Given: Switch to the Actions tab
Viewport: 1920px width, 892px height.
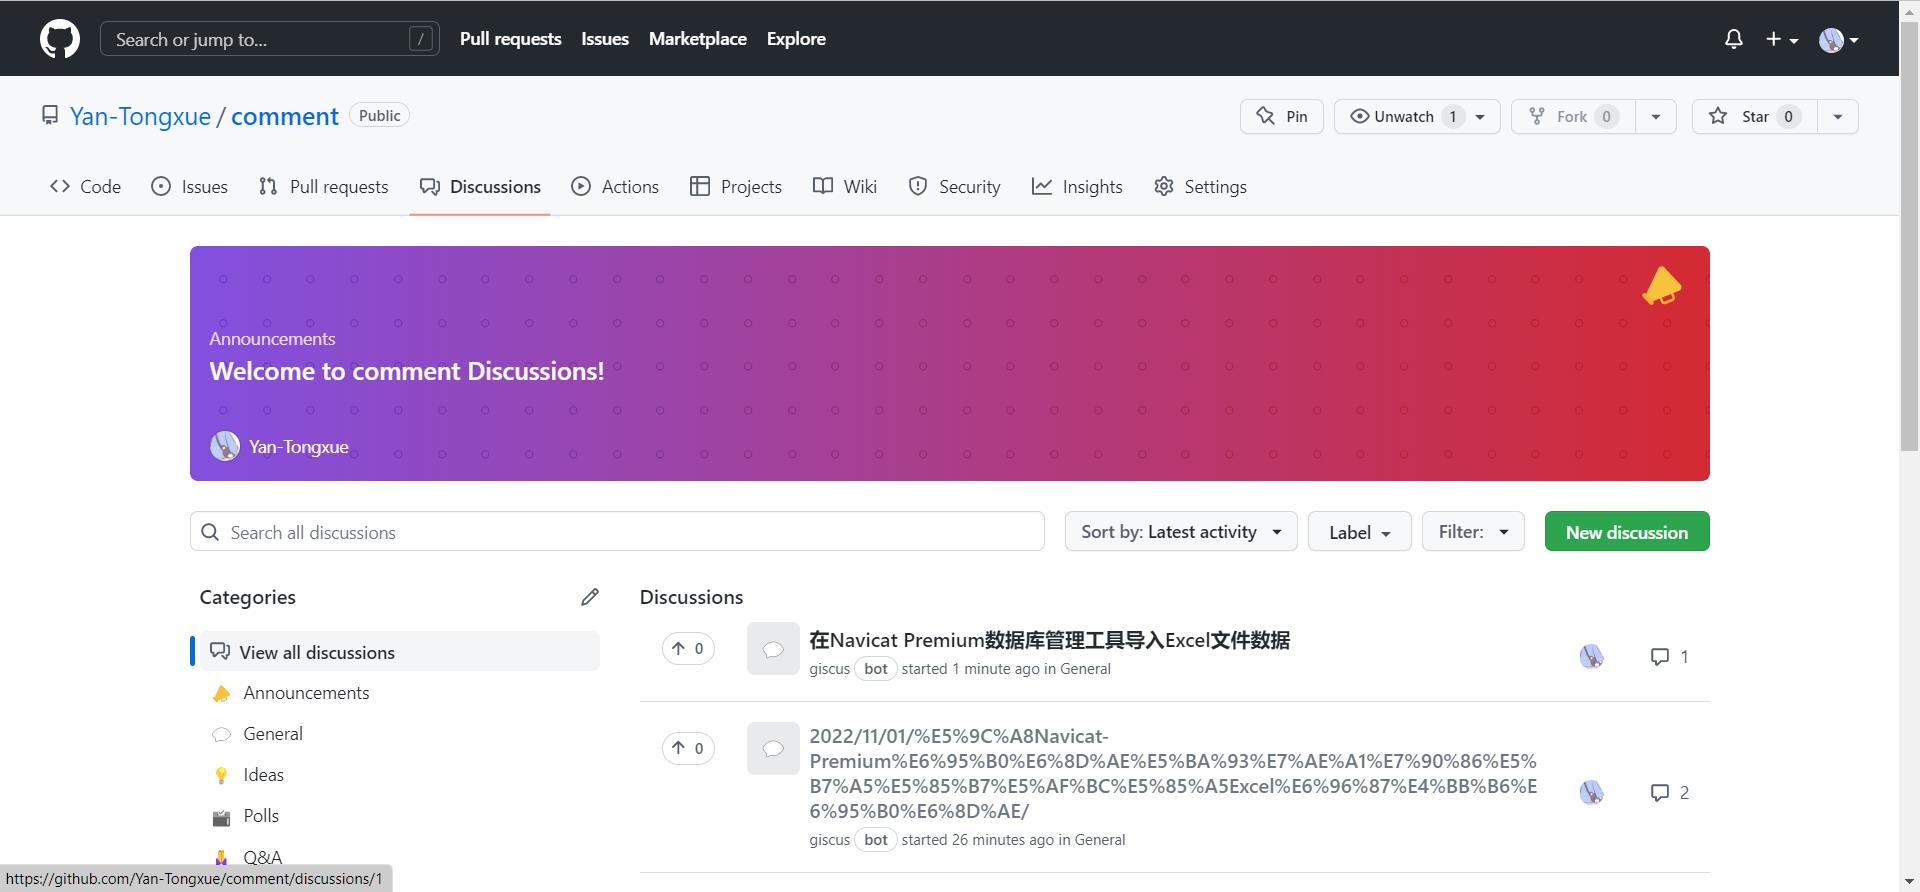Looking at the screenshot, I should [x=615, y=187].
